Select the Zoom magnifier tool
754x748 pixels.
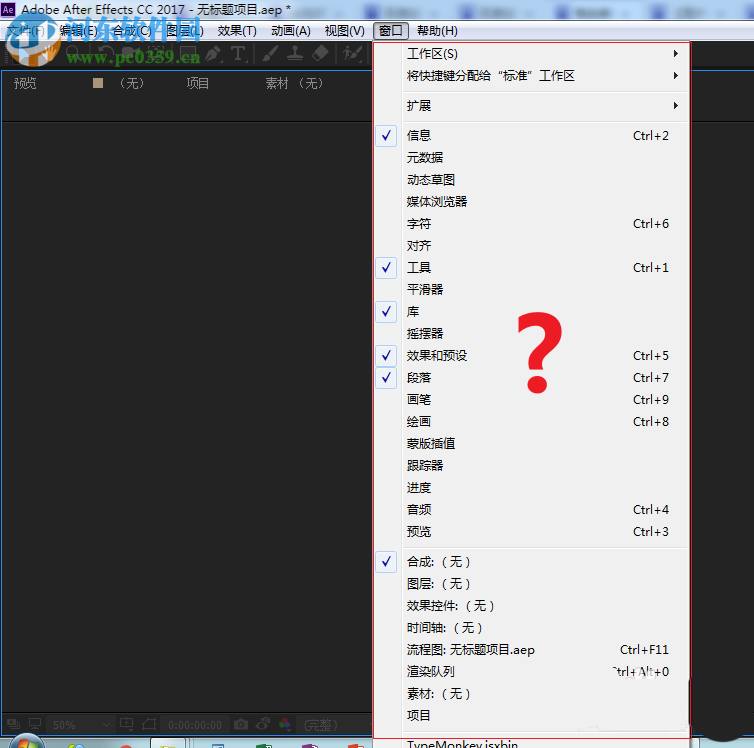tap(73, 53)
